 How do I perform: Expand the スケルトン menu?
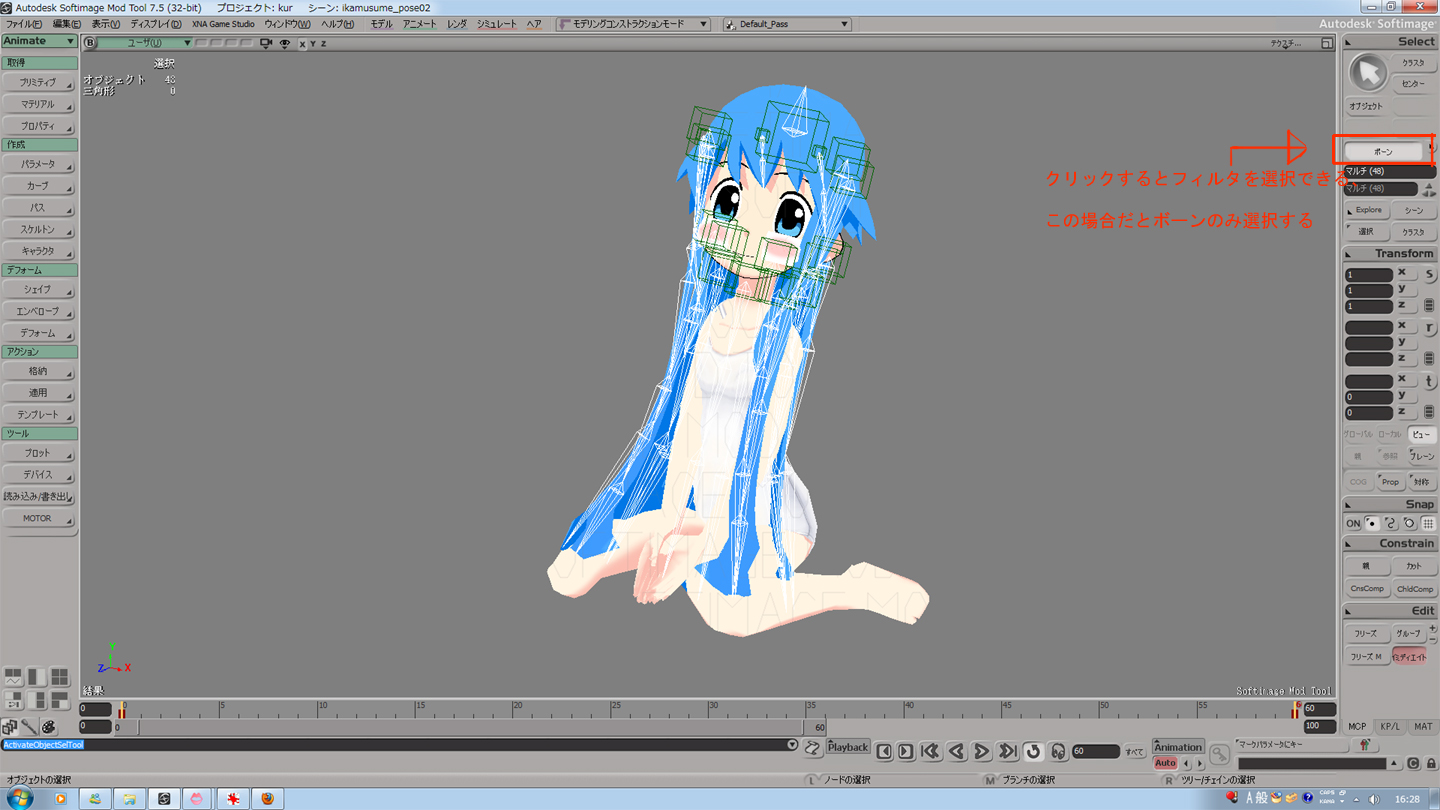coord(38,229)
